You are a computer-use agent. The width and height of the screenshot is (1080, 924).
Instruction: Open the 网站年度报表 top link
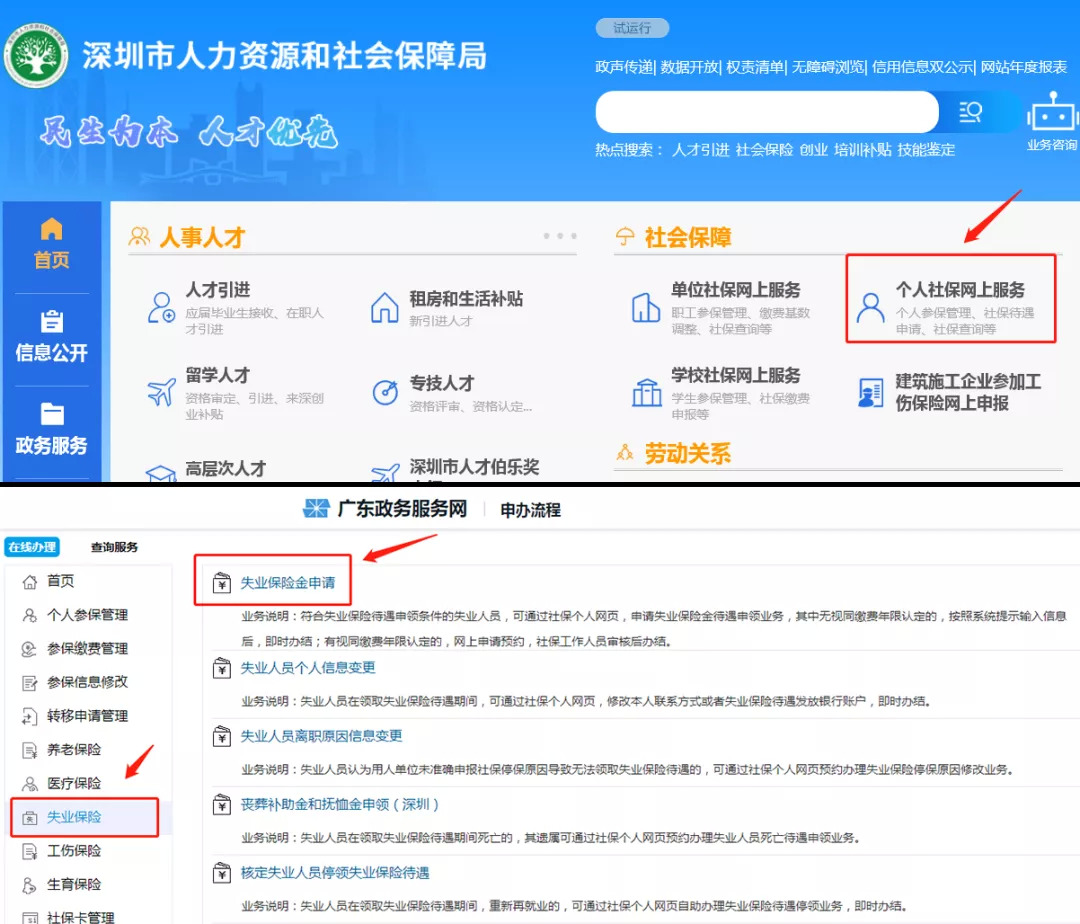1024,67
